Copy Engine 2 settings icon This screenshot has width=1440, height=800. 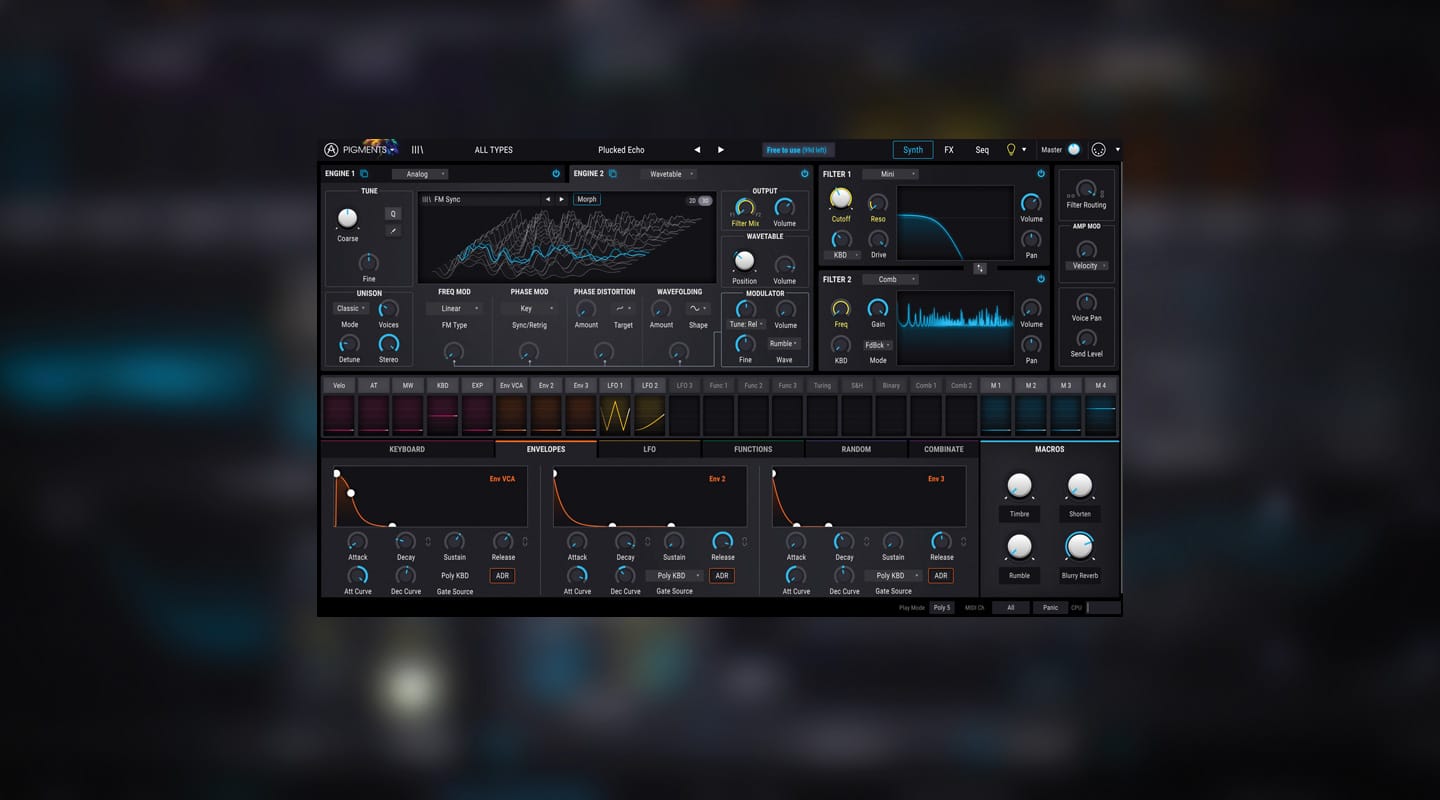pos(613,174)
